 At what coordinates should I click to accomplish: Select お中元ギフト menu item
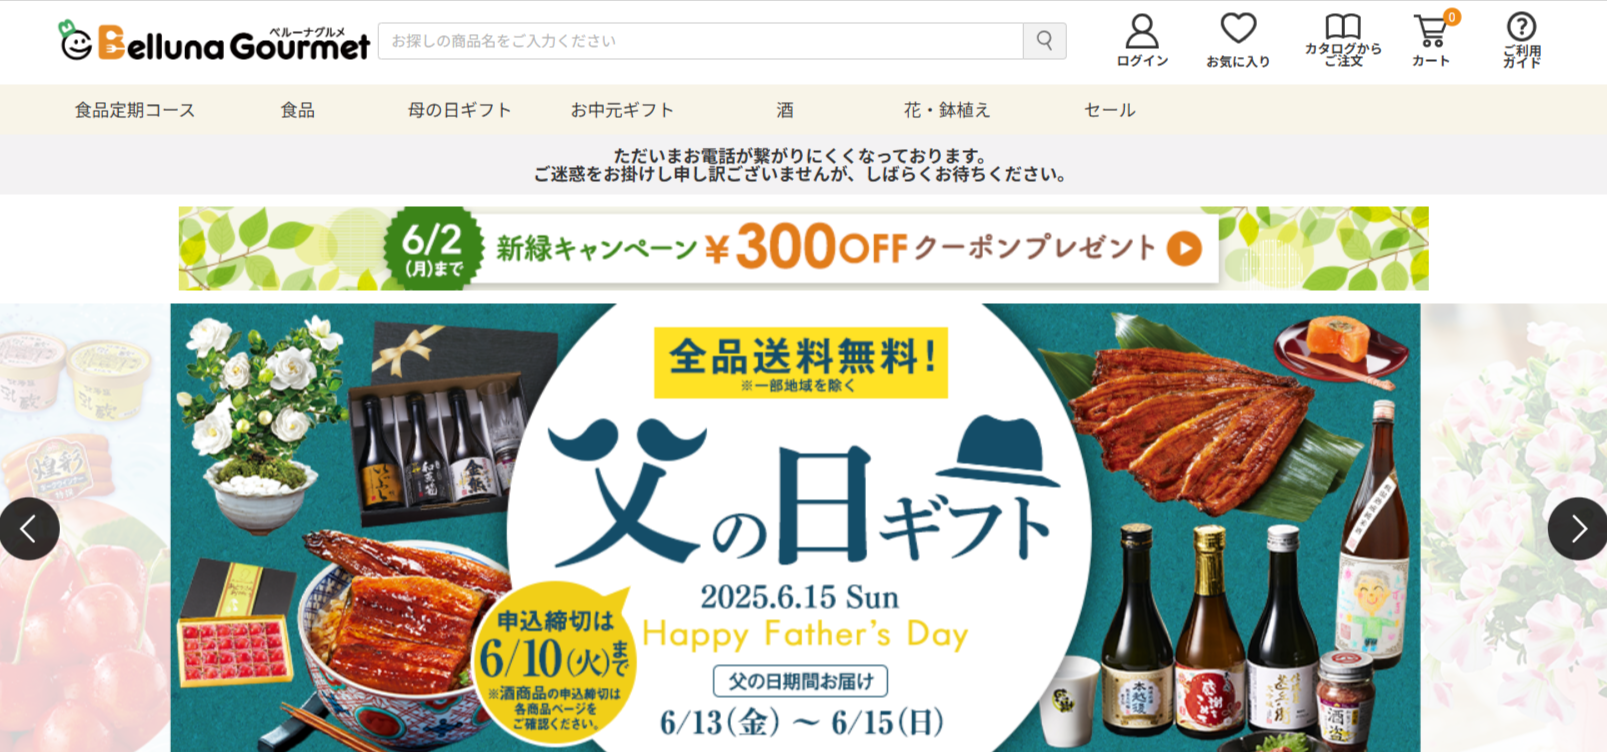(x=622, y=110)
